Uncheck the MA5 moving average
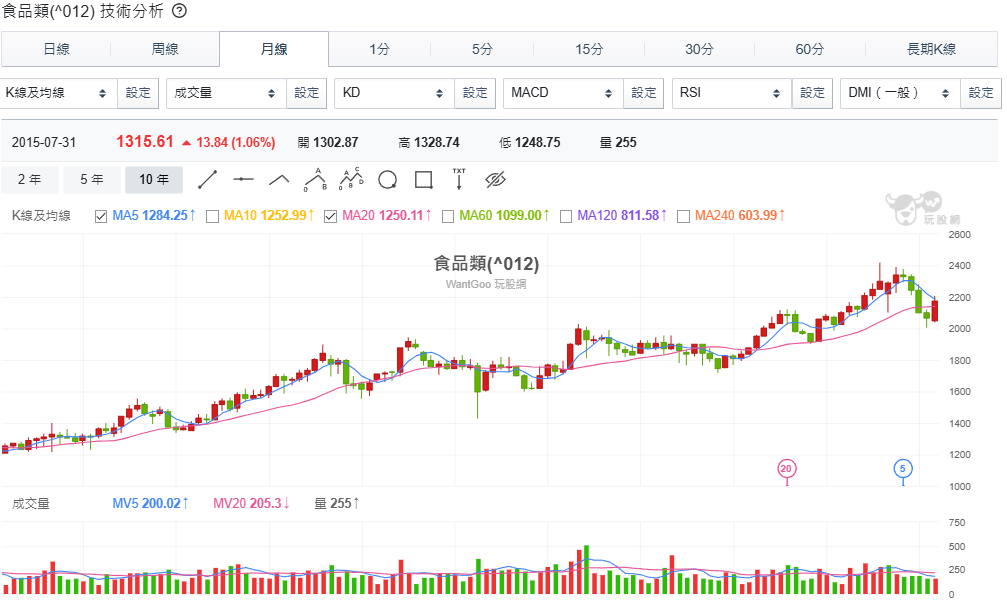Viewport: 1007px width, 603px height. click(x=101, y=216)
